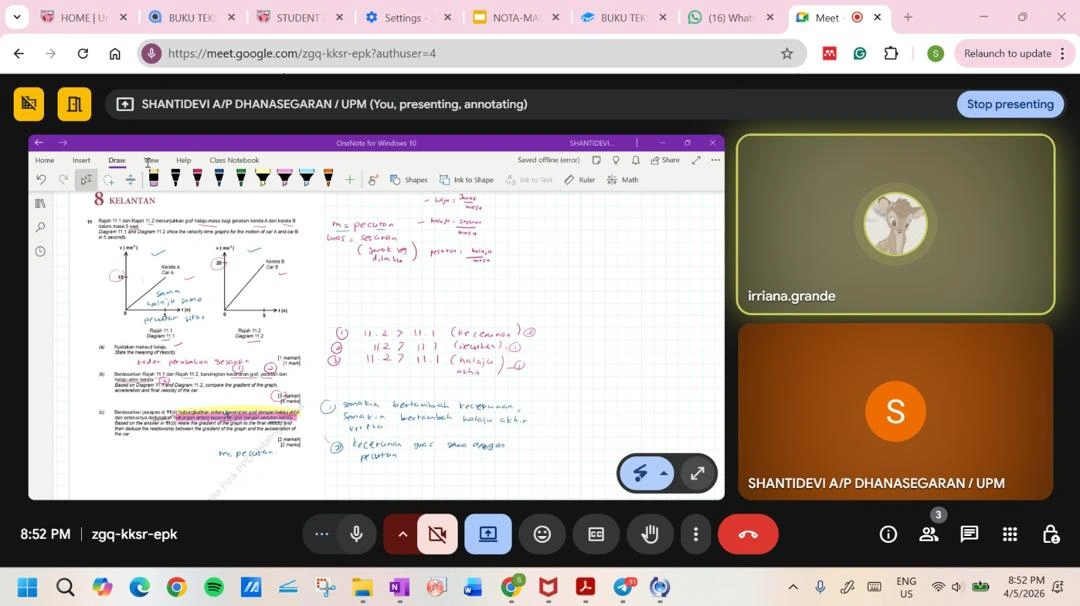Bookmark this page star icon
Viewport: 1080px width, 606px height.
[x=787, y=53]
